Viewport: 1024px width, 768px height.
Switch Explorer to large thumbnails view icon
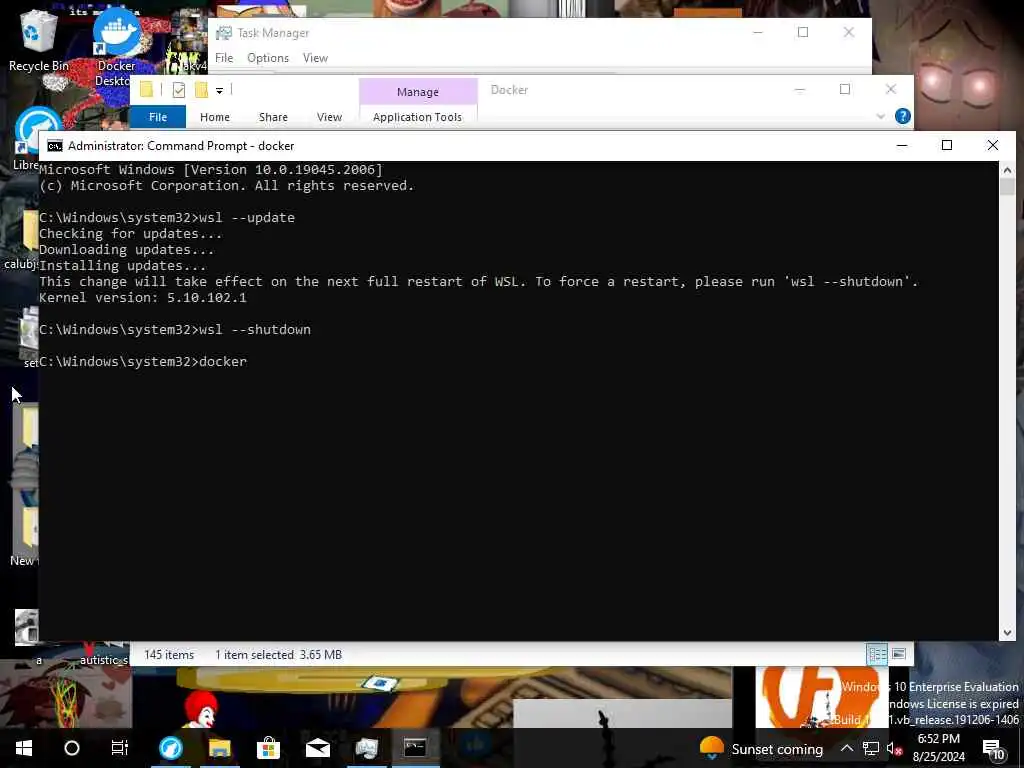(x=899, y=654)
